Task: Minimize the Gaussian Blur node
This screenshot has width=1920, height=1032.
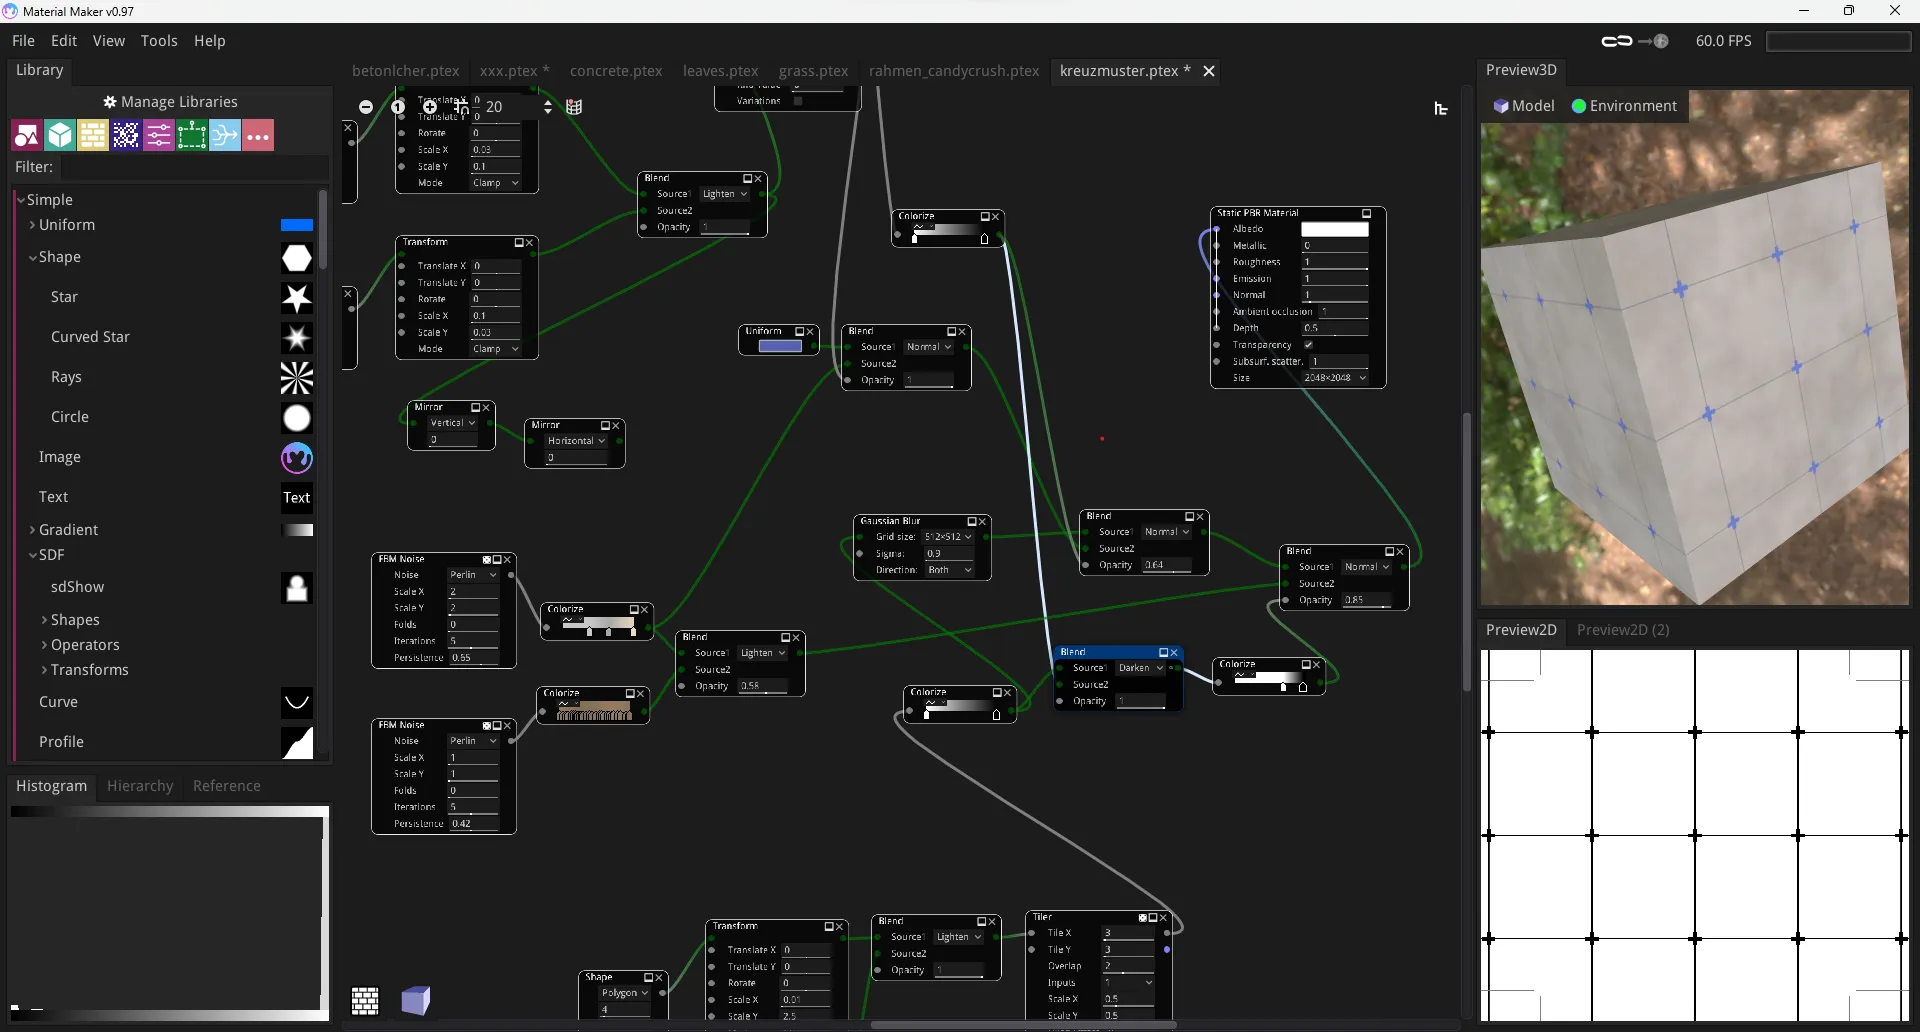Action: tap(971, 522)
